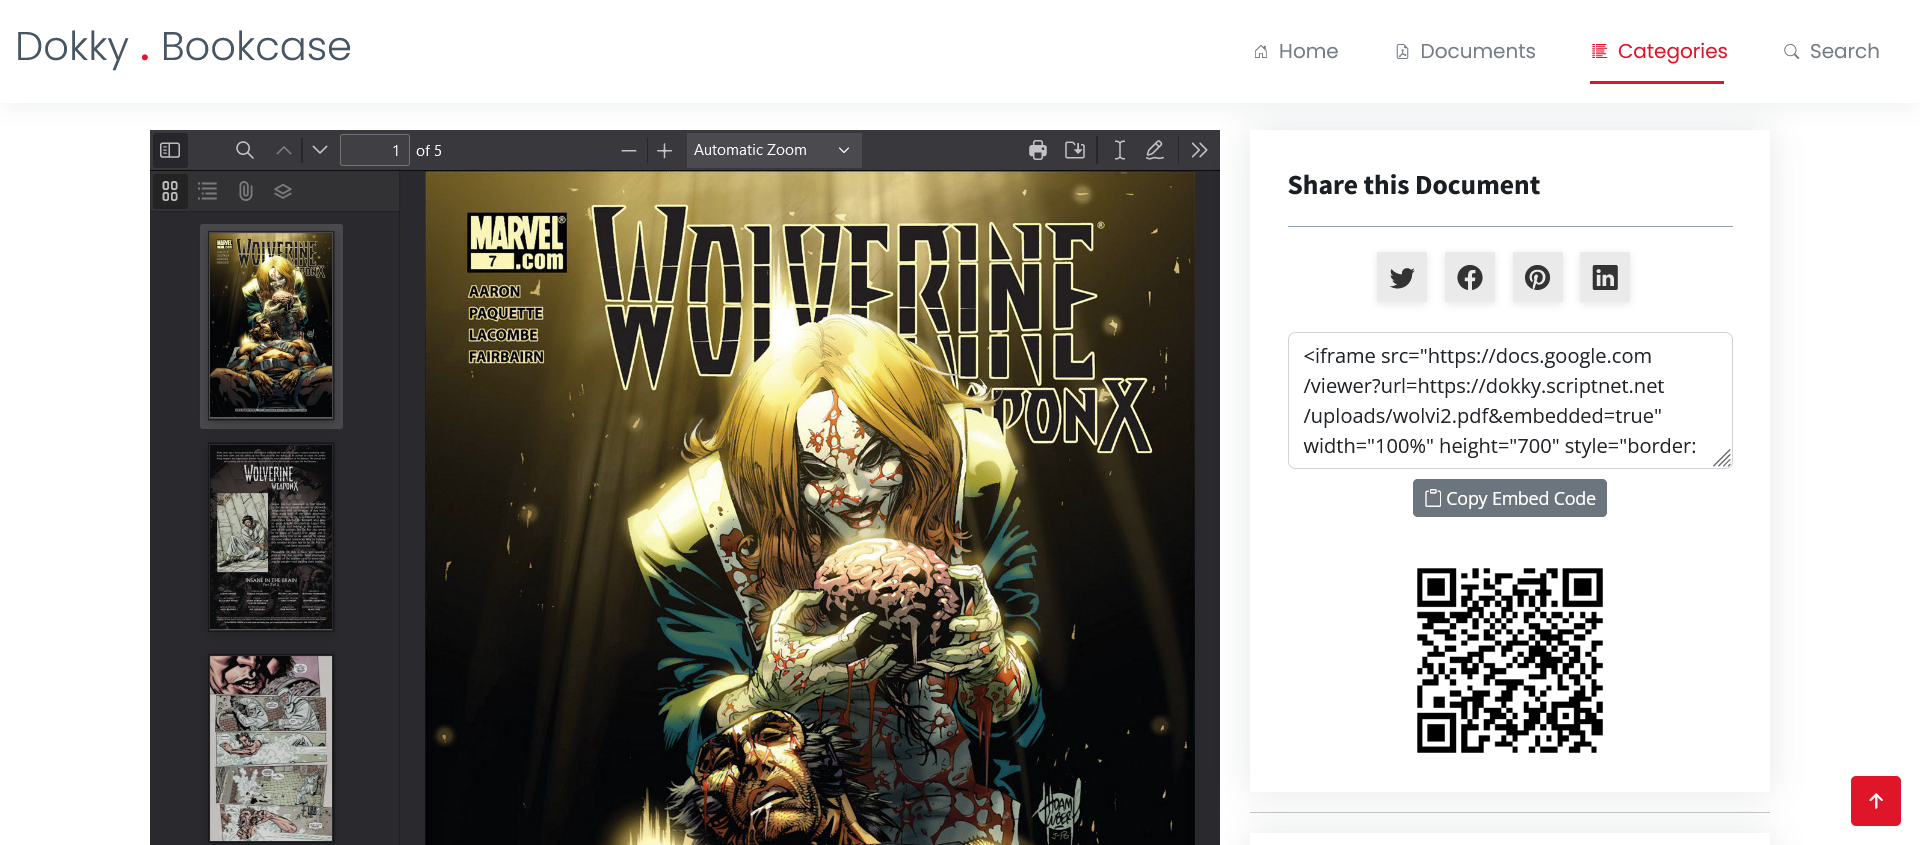The image size is (1920, 845).
Task: Show the thumbnails view in sidebar
Action: (170, 191)
